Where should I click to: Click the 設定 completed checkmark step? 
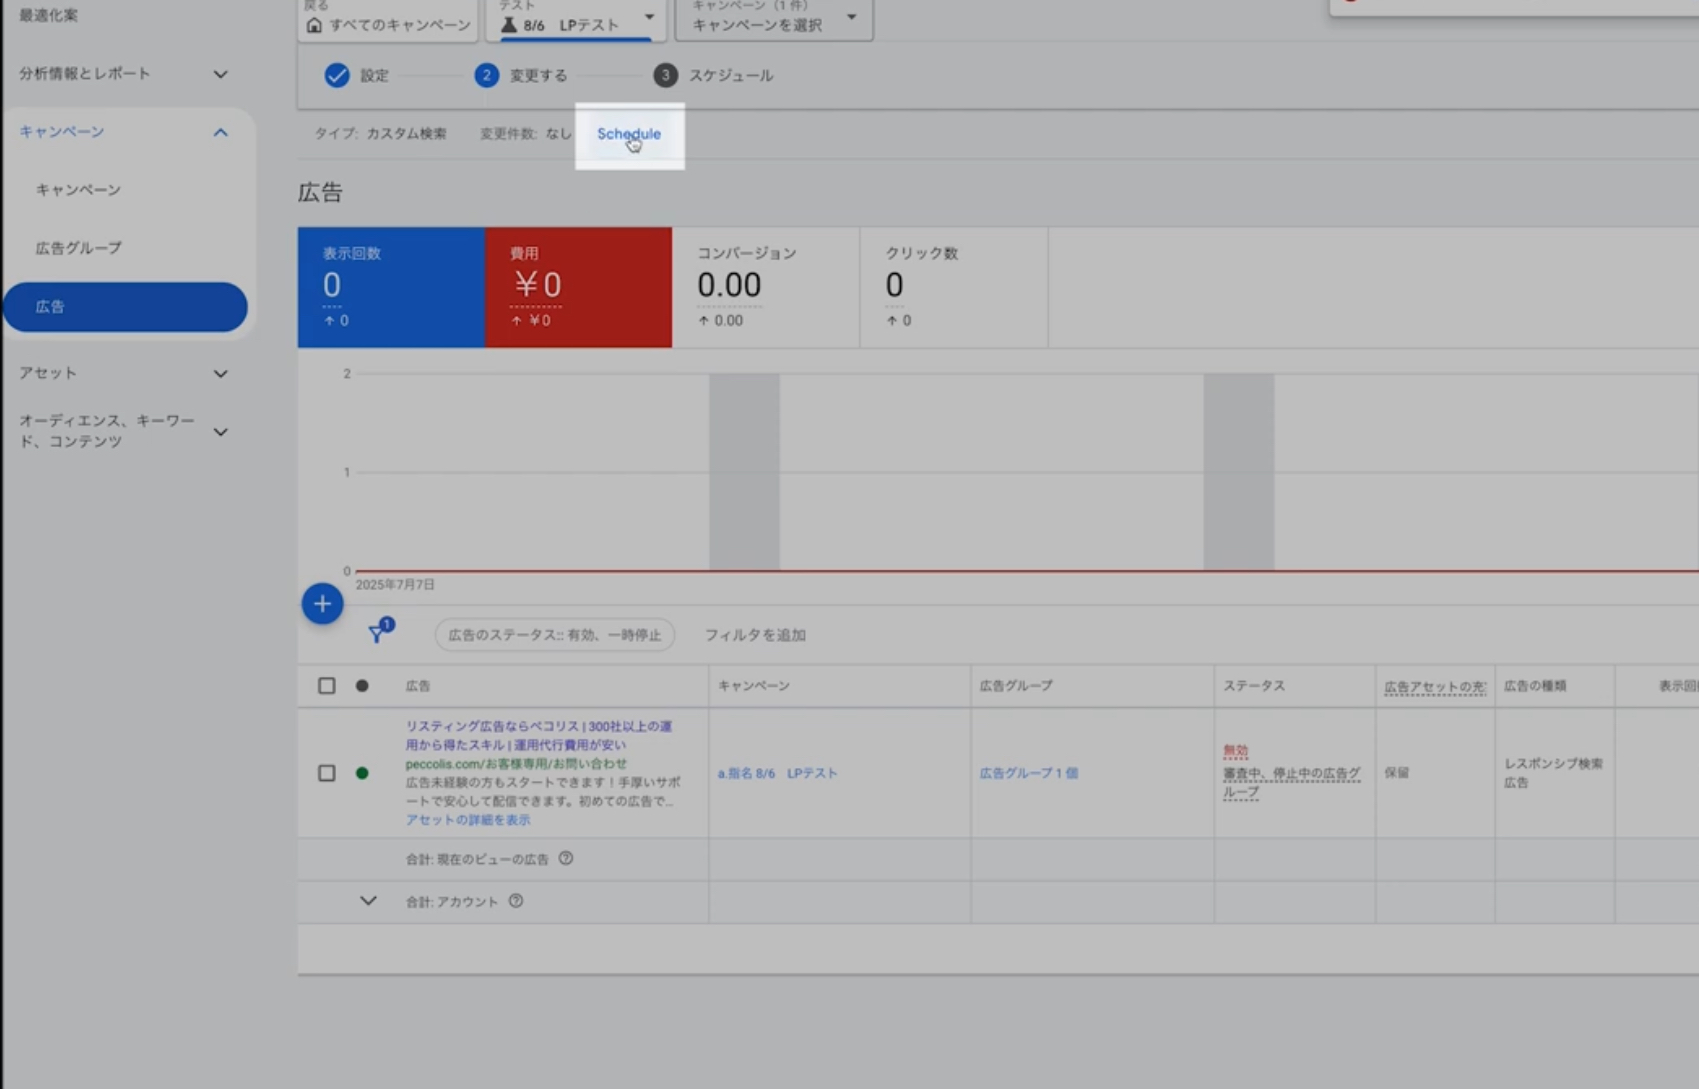337,75
